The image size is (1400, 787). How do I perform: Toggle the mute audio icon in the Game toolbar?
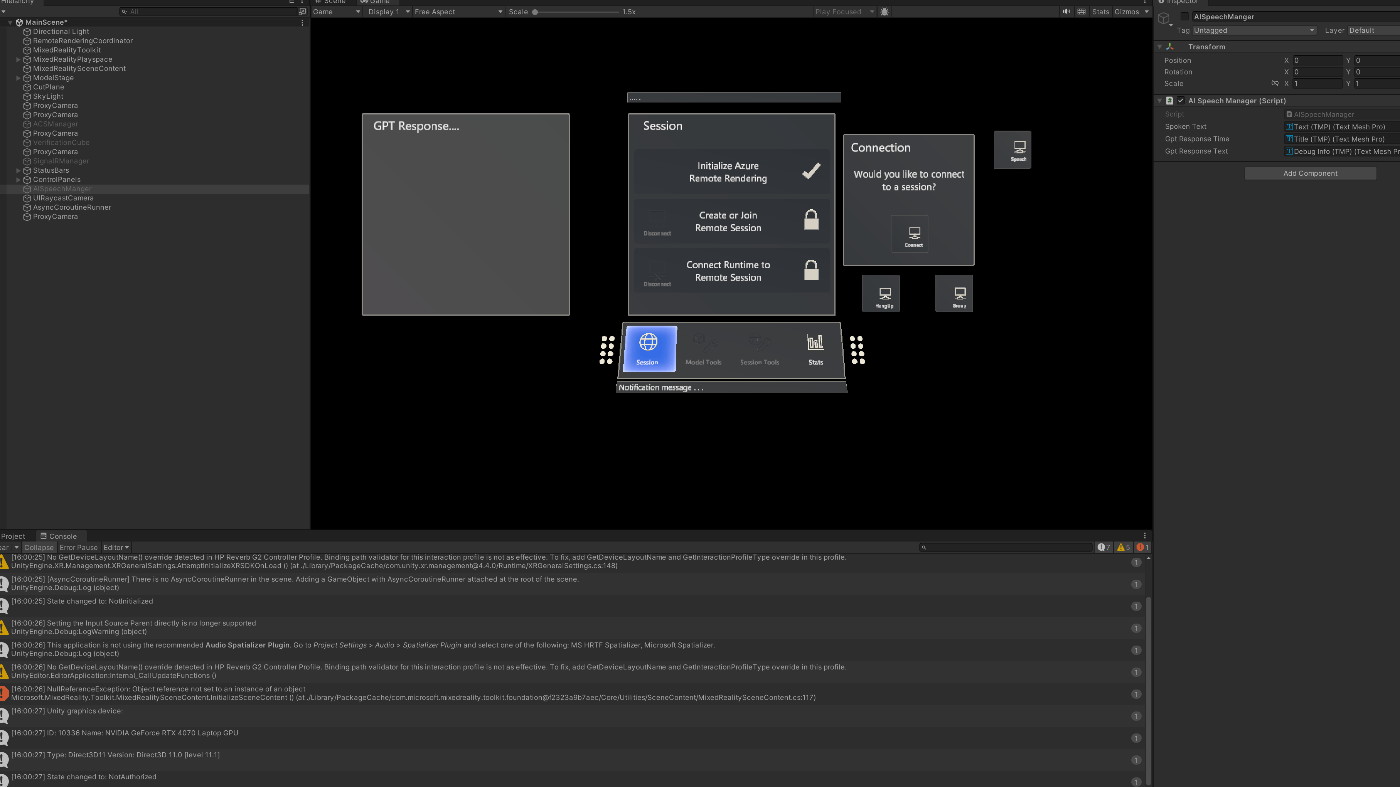coord(1067,11)
